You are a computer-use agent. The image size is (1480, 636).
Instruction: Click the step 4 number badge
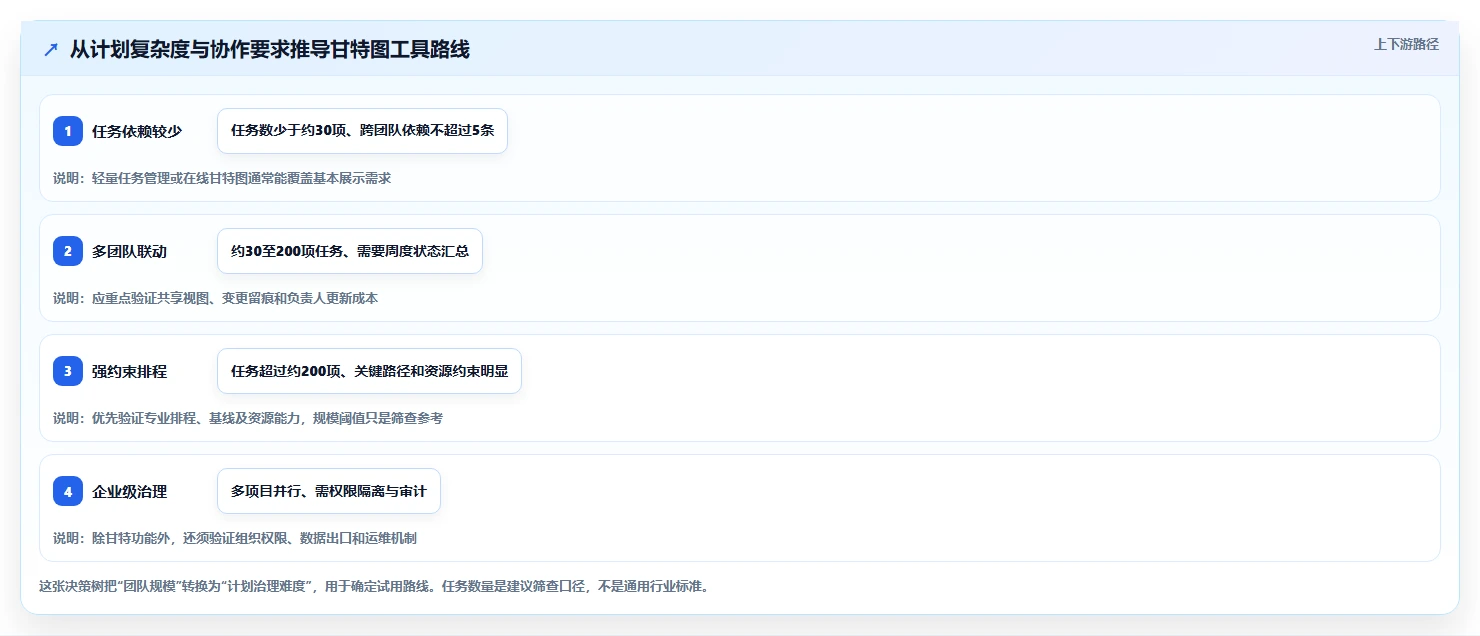click(x=68, y=491)
